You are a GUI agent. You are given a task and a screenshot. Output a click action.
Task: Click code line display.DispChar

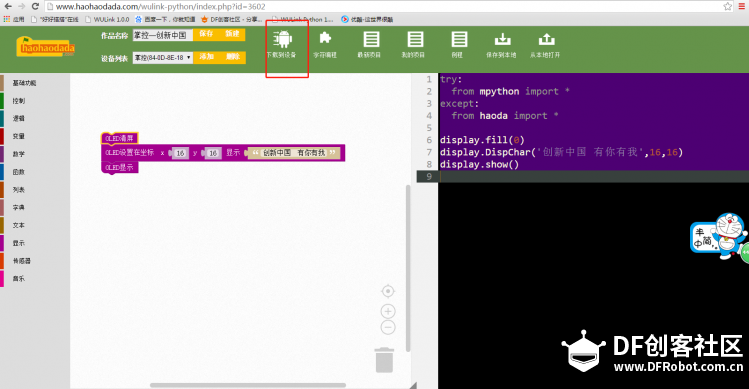tap(561, 152)
